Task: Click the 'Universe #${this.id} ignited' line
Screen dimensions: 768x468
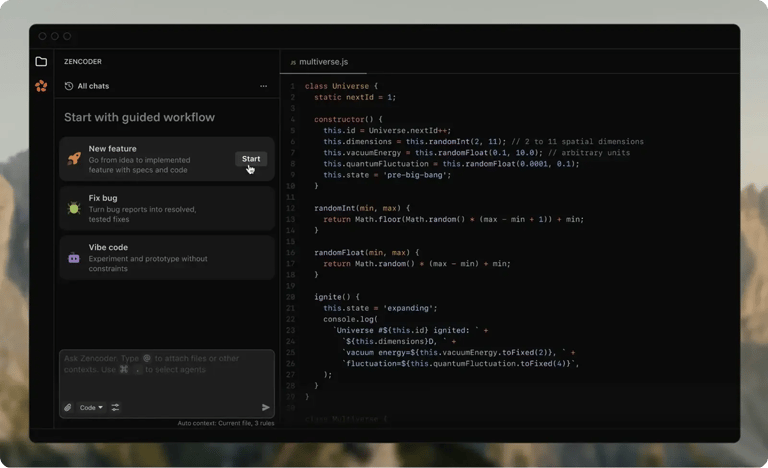Action: tap(410, 330)
